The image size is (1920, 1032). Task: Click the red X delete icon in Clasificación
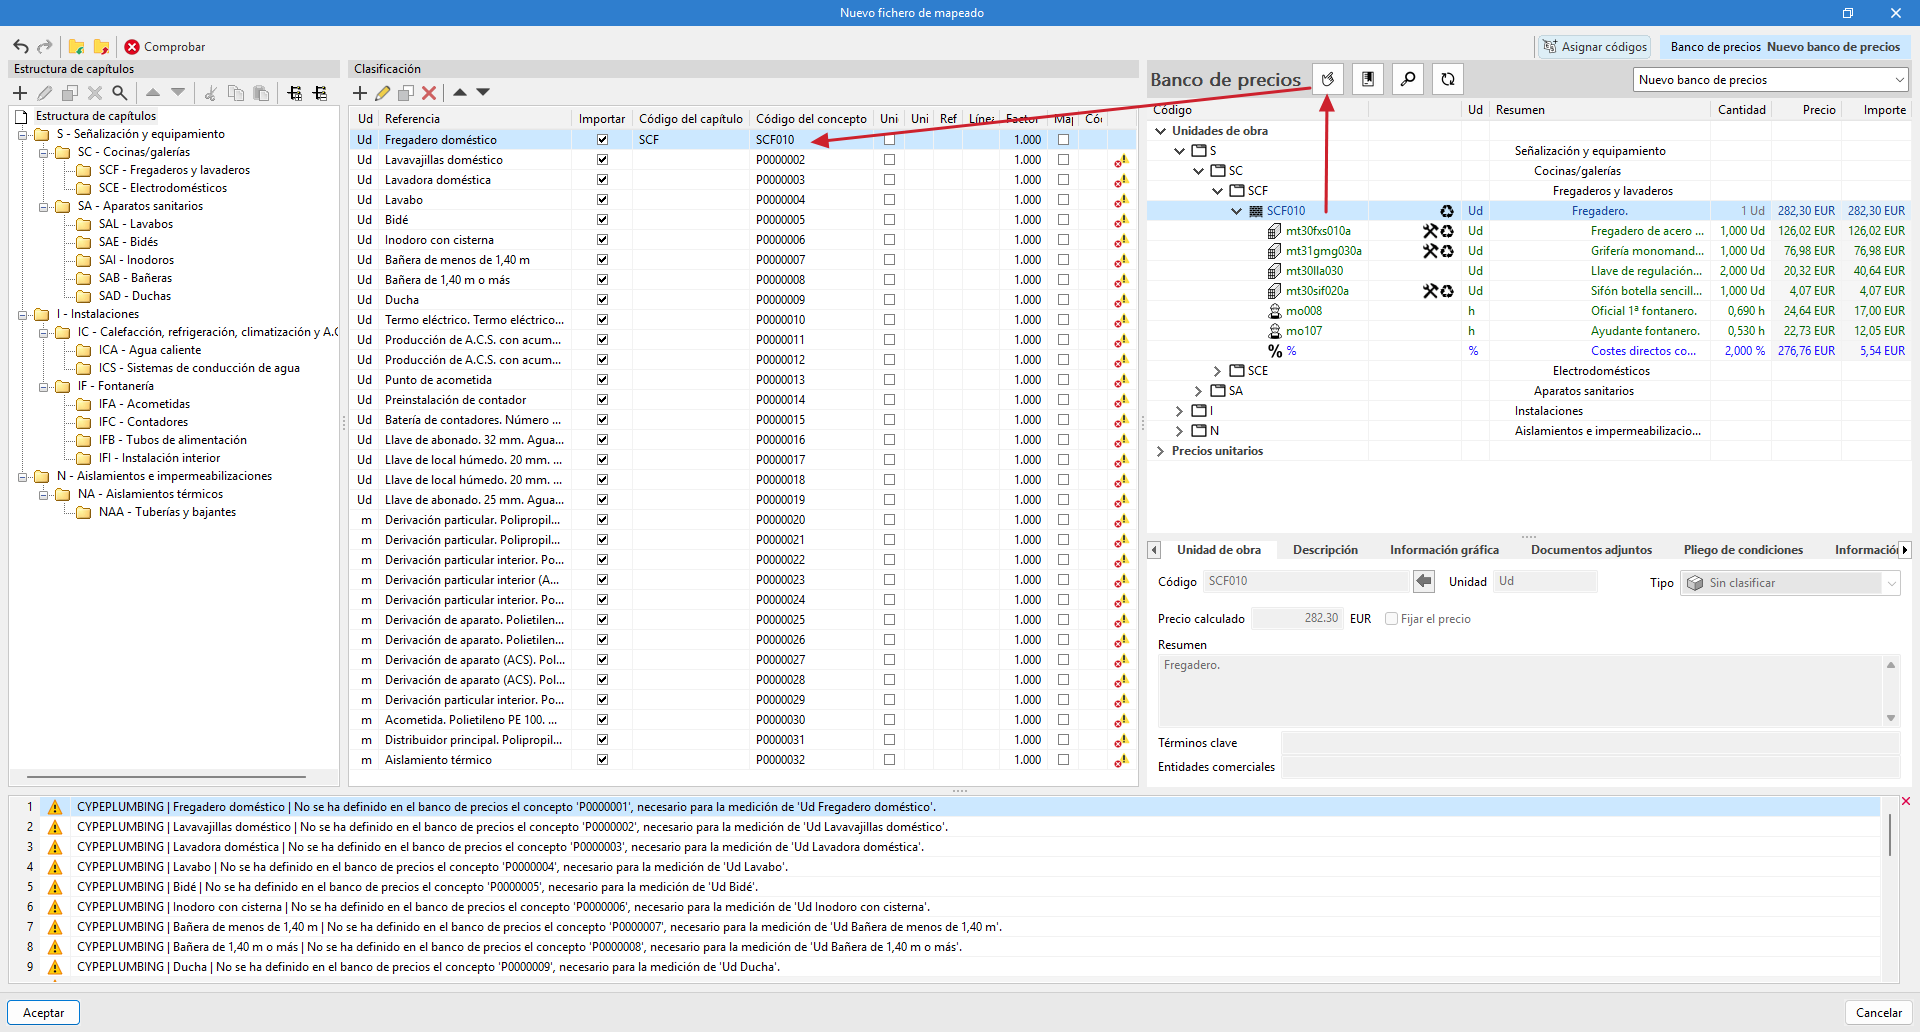(x=429, y=93)
